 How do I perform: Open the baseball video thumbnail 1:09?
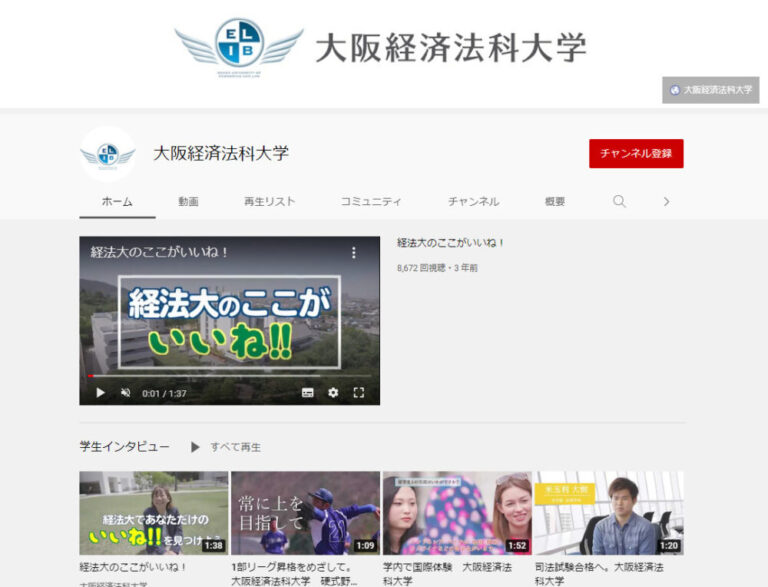coord(305,513)
